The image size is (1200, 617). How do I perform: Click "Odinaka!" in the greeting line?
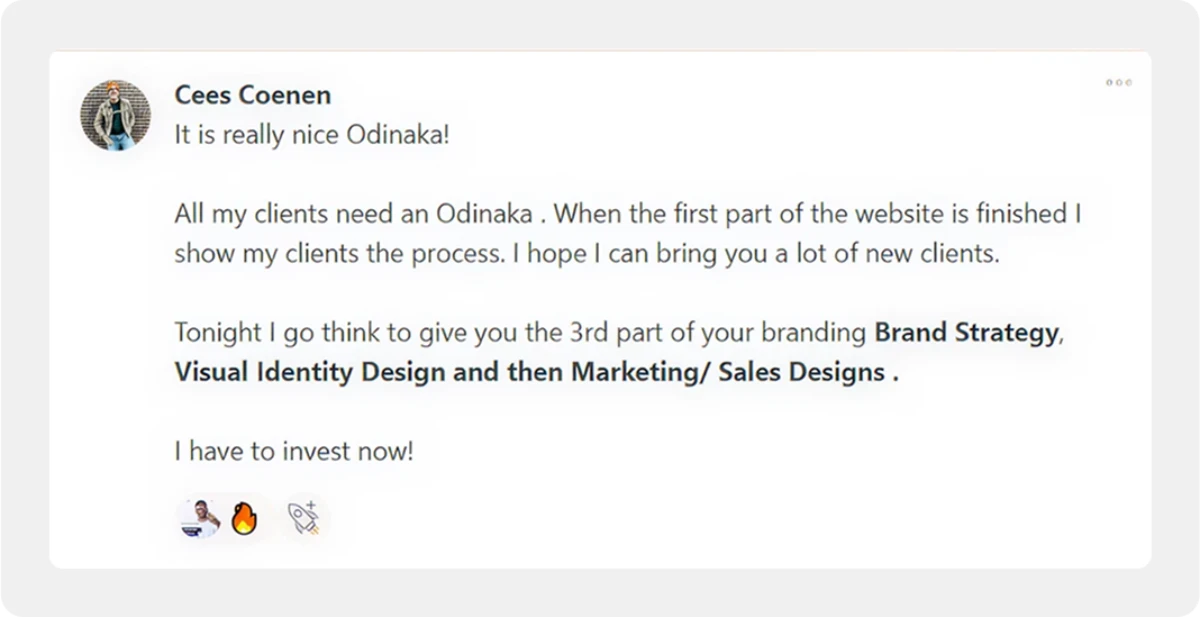[x=398, y=134]
